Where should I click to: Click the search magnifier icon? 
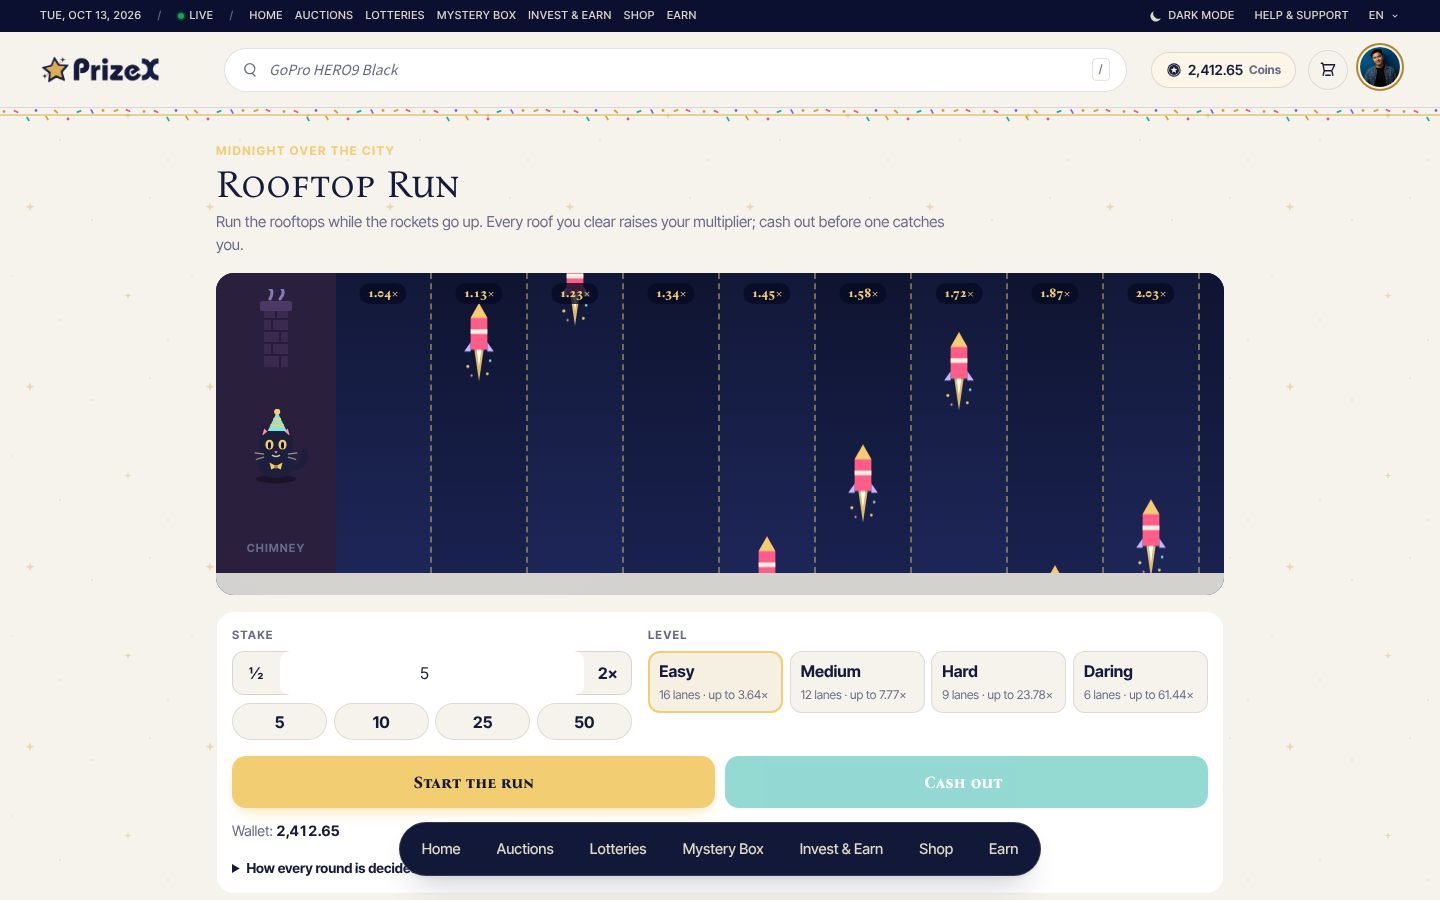(250, 70)
